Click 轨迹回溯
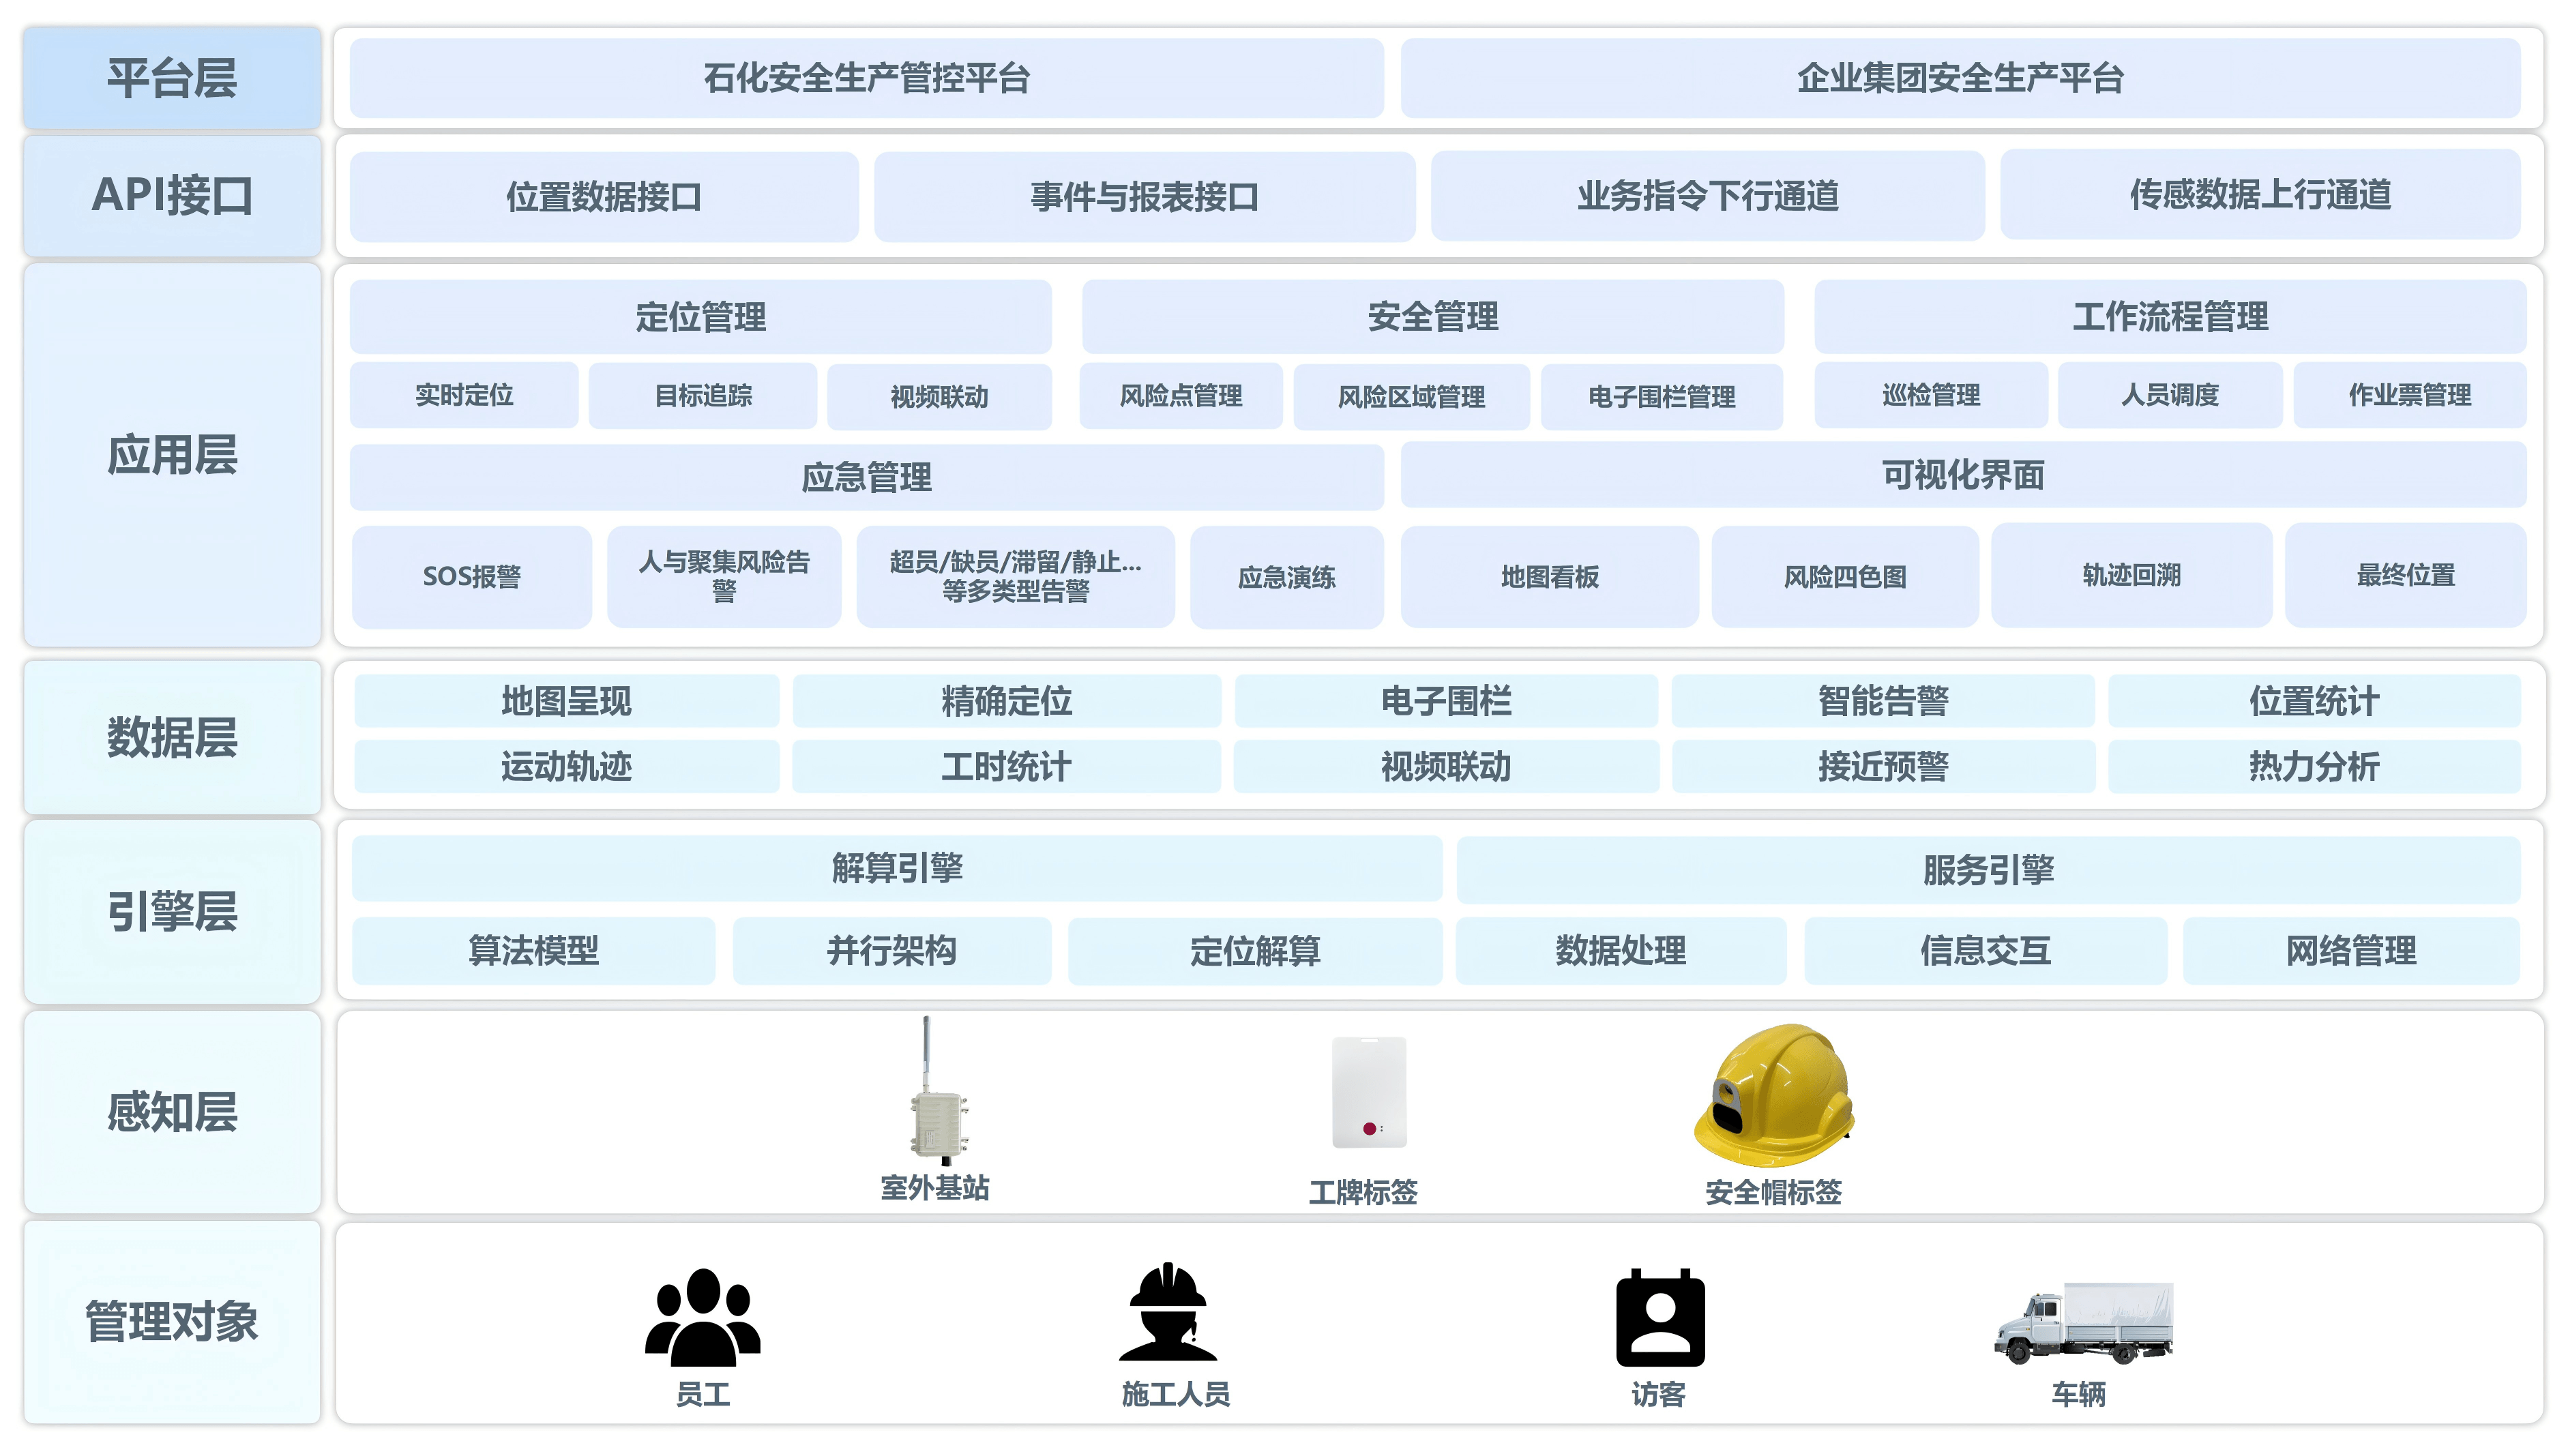The image size is (2568, 1456). click(2132, 575)
